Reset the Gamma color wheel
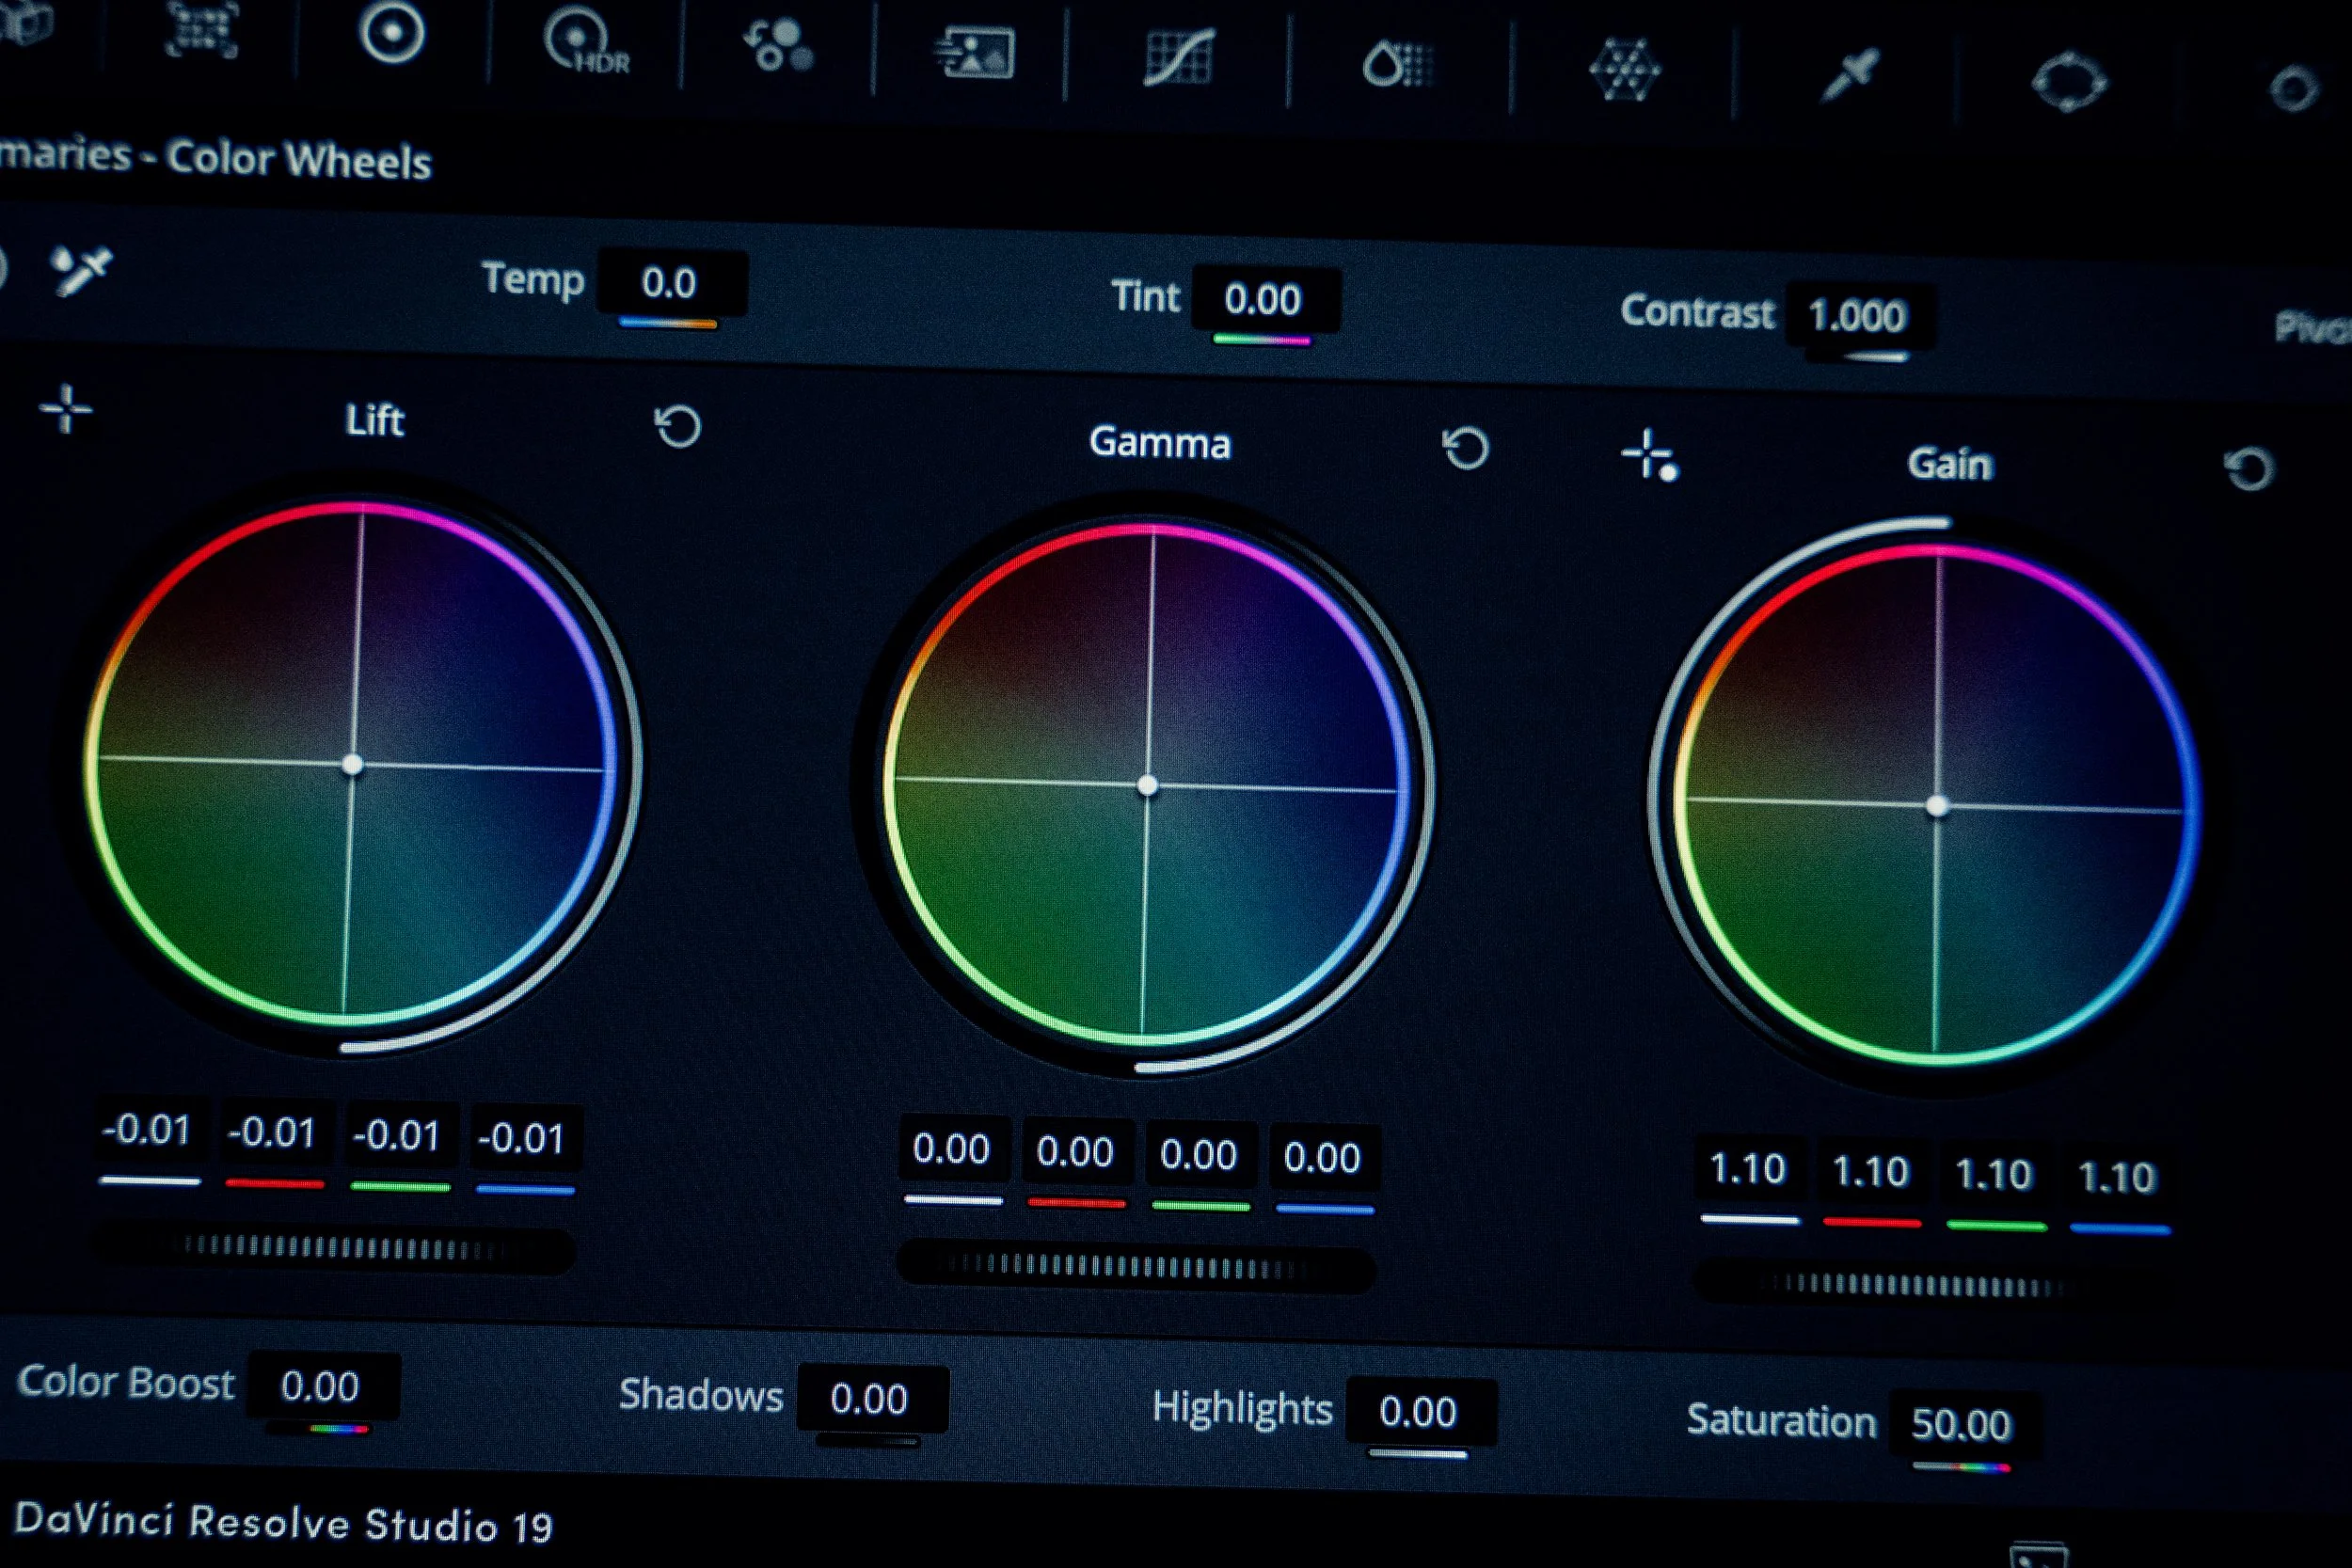2352x1568 pixels. point(1465,448)
